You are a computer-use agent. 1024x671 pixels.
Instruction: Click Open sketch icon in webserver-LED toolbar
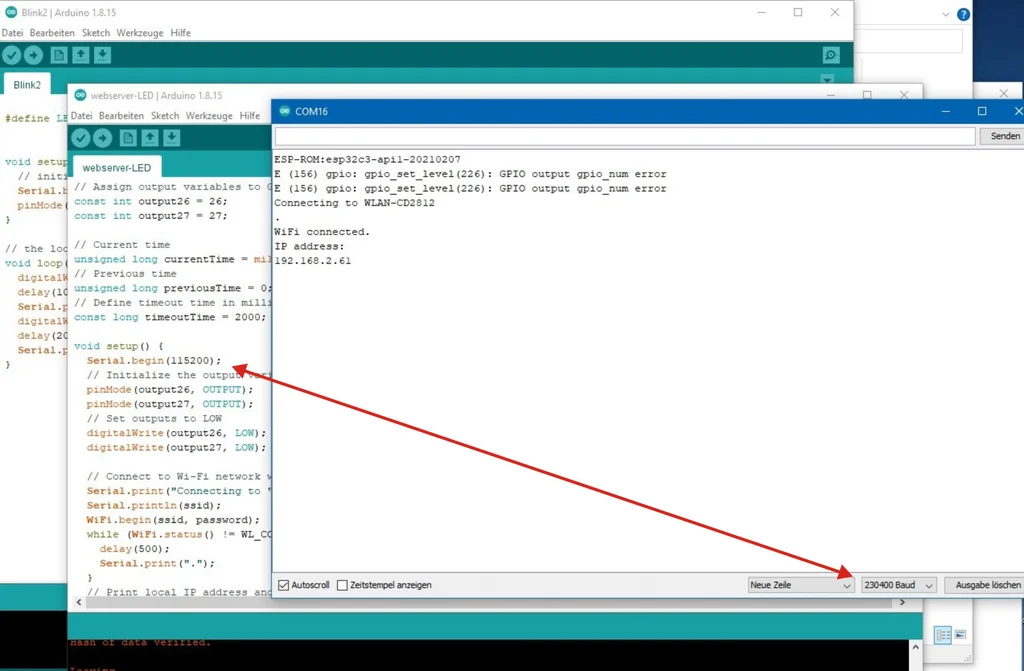pyautogui.click(x=150, y=138)
